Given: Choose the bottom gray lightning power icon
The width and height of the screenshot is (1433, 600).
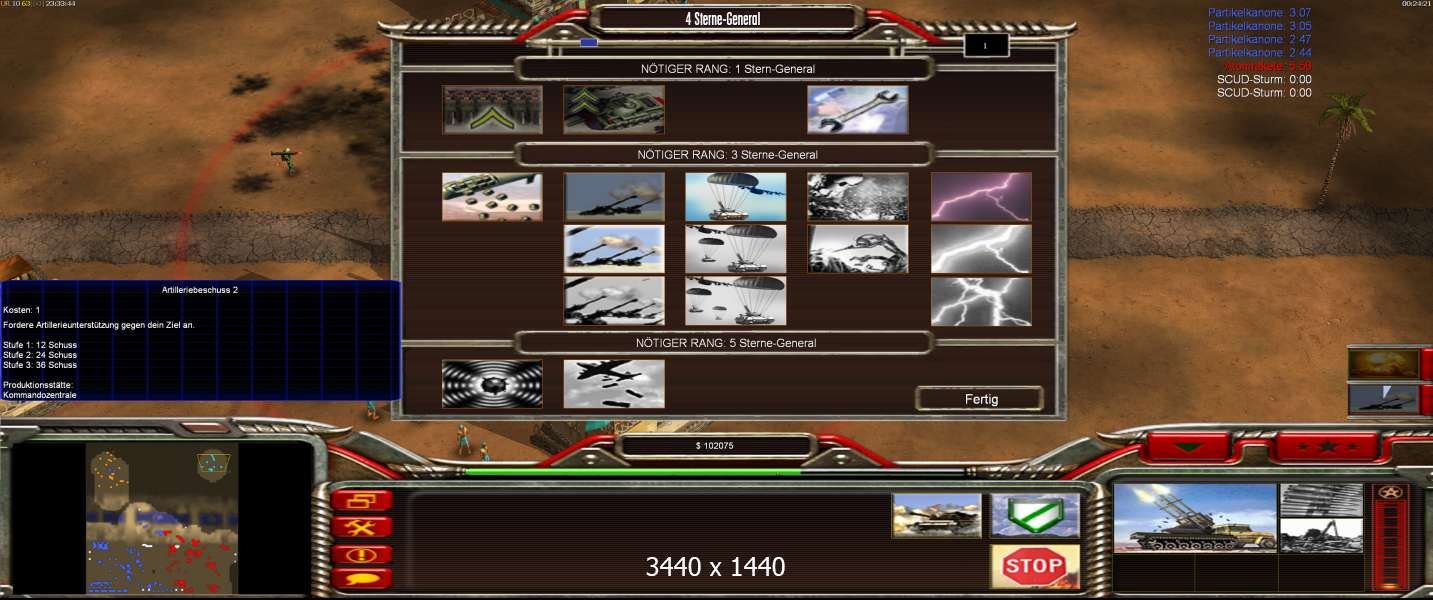Looking at the screenshot, I should coord(981,301).
